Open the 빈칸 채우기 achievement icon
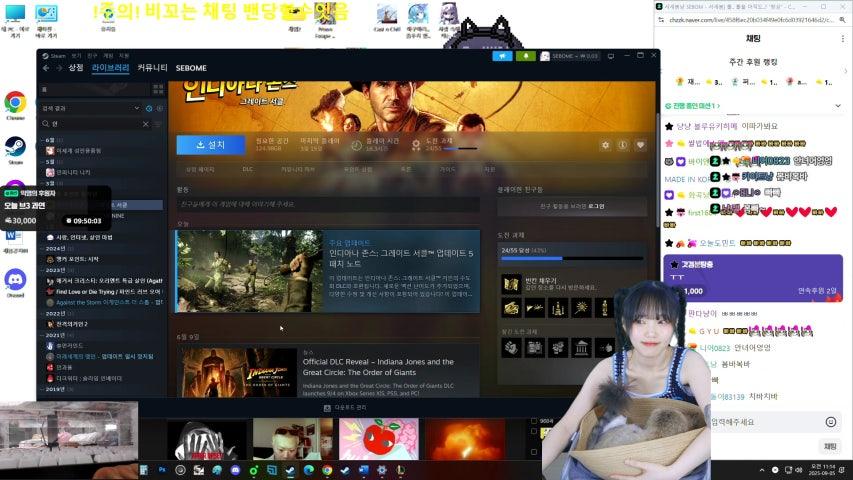The height and width of the screenshot is (480, 853). (x=511, y=284)
